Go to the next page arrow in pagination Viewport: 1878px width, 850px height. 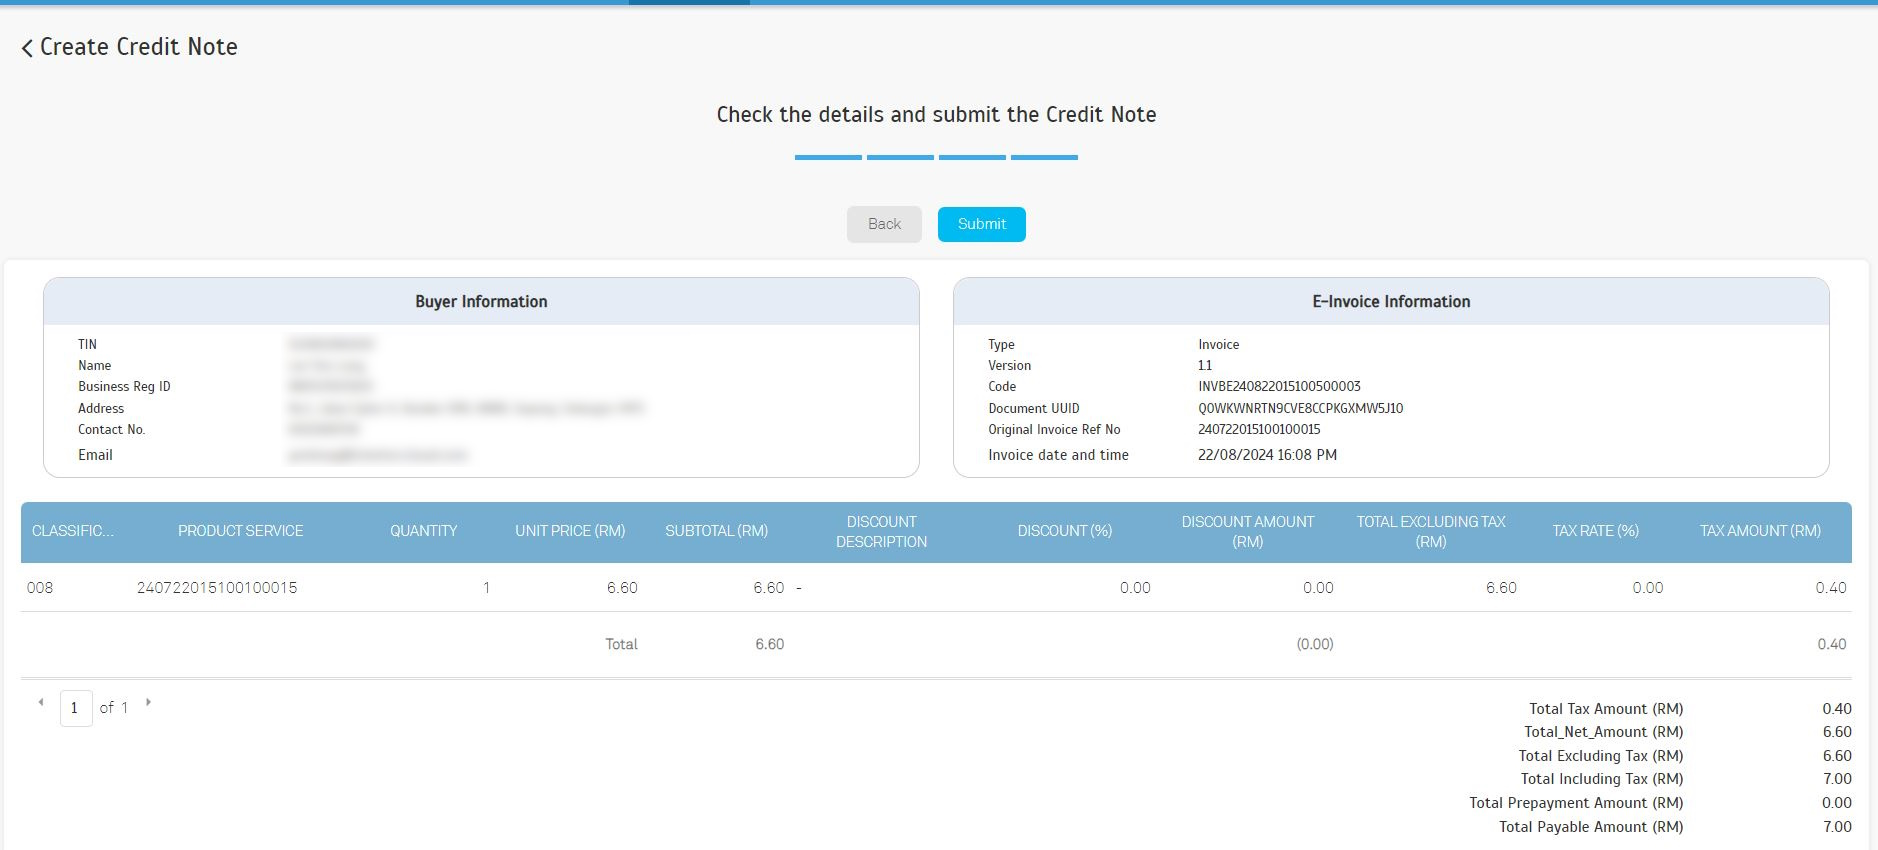[x=148, y=702]
